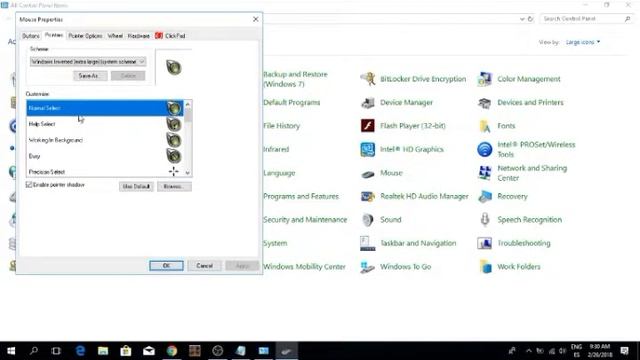Open File History link
This screenshot has height=360, width=640.
point(281,126)
